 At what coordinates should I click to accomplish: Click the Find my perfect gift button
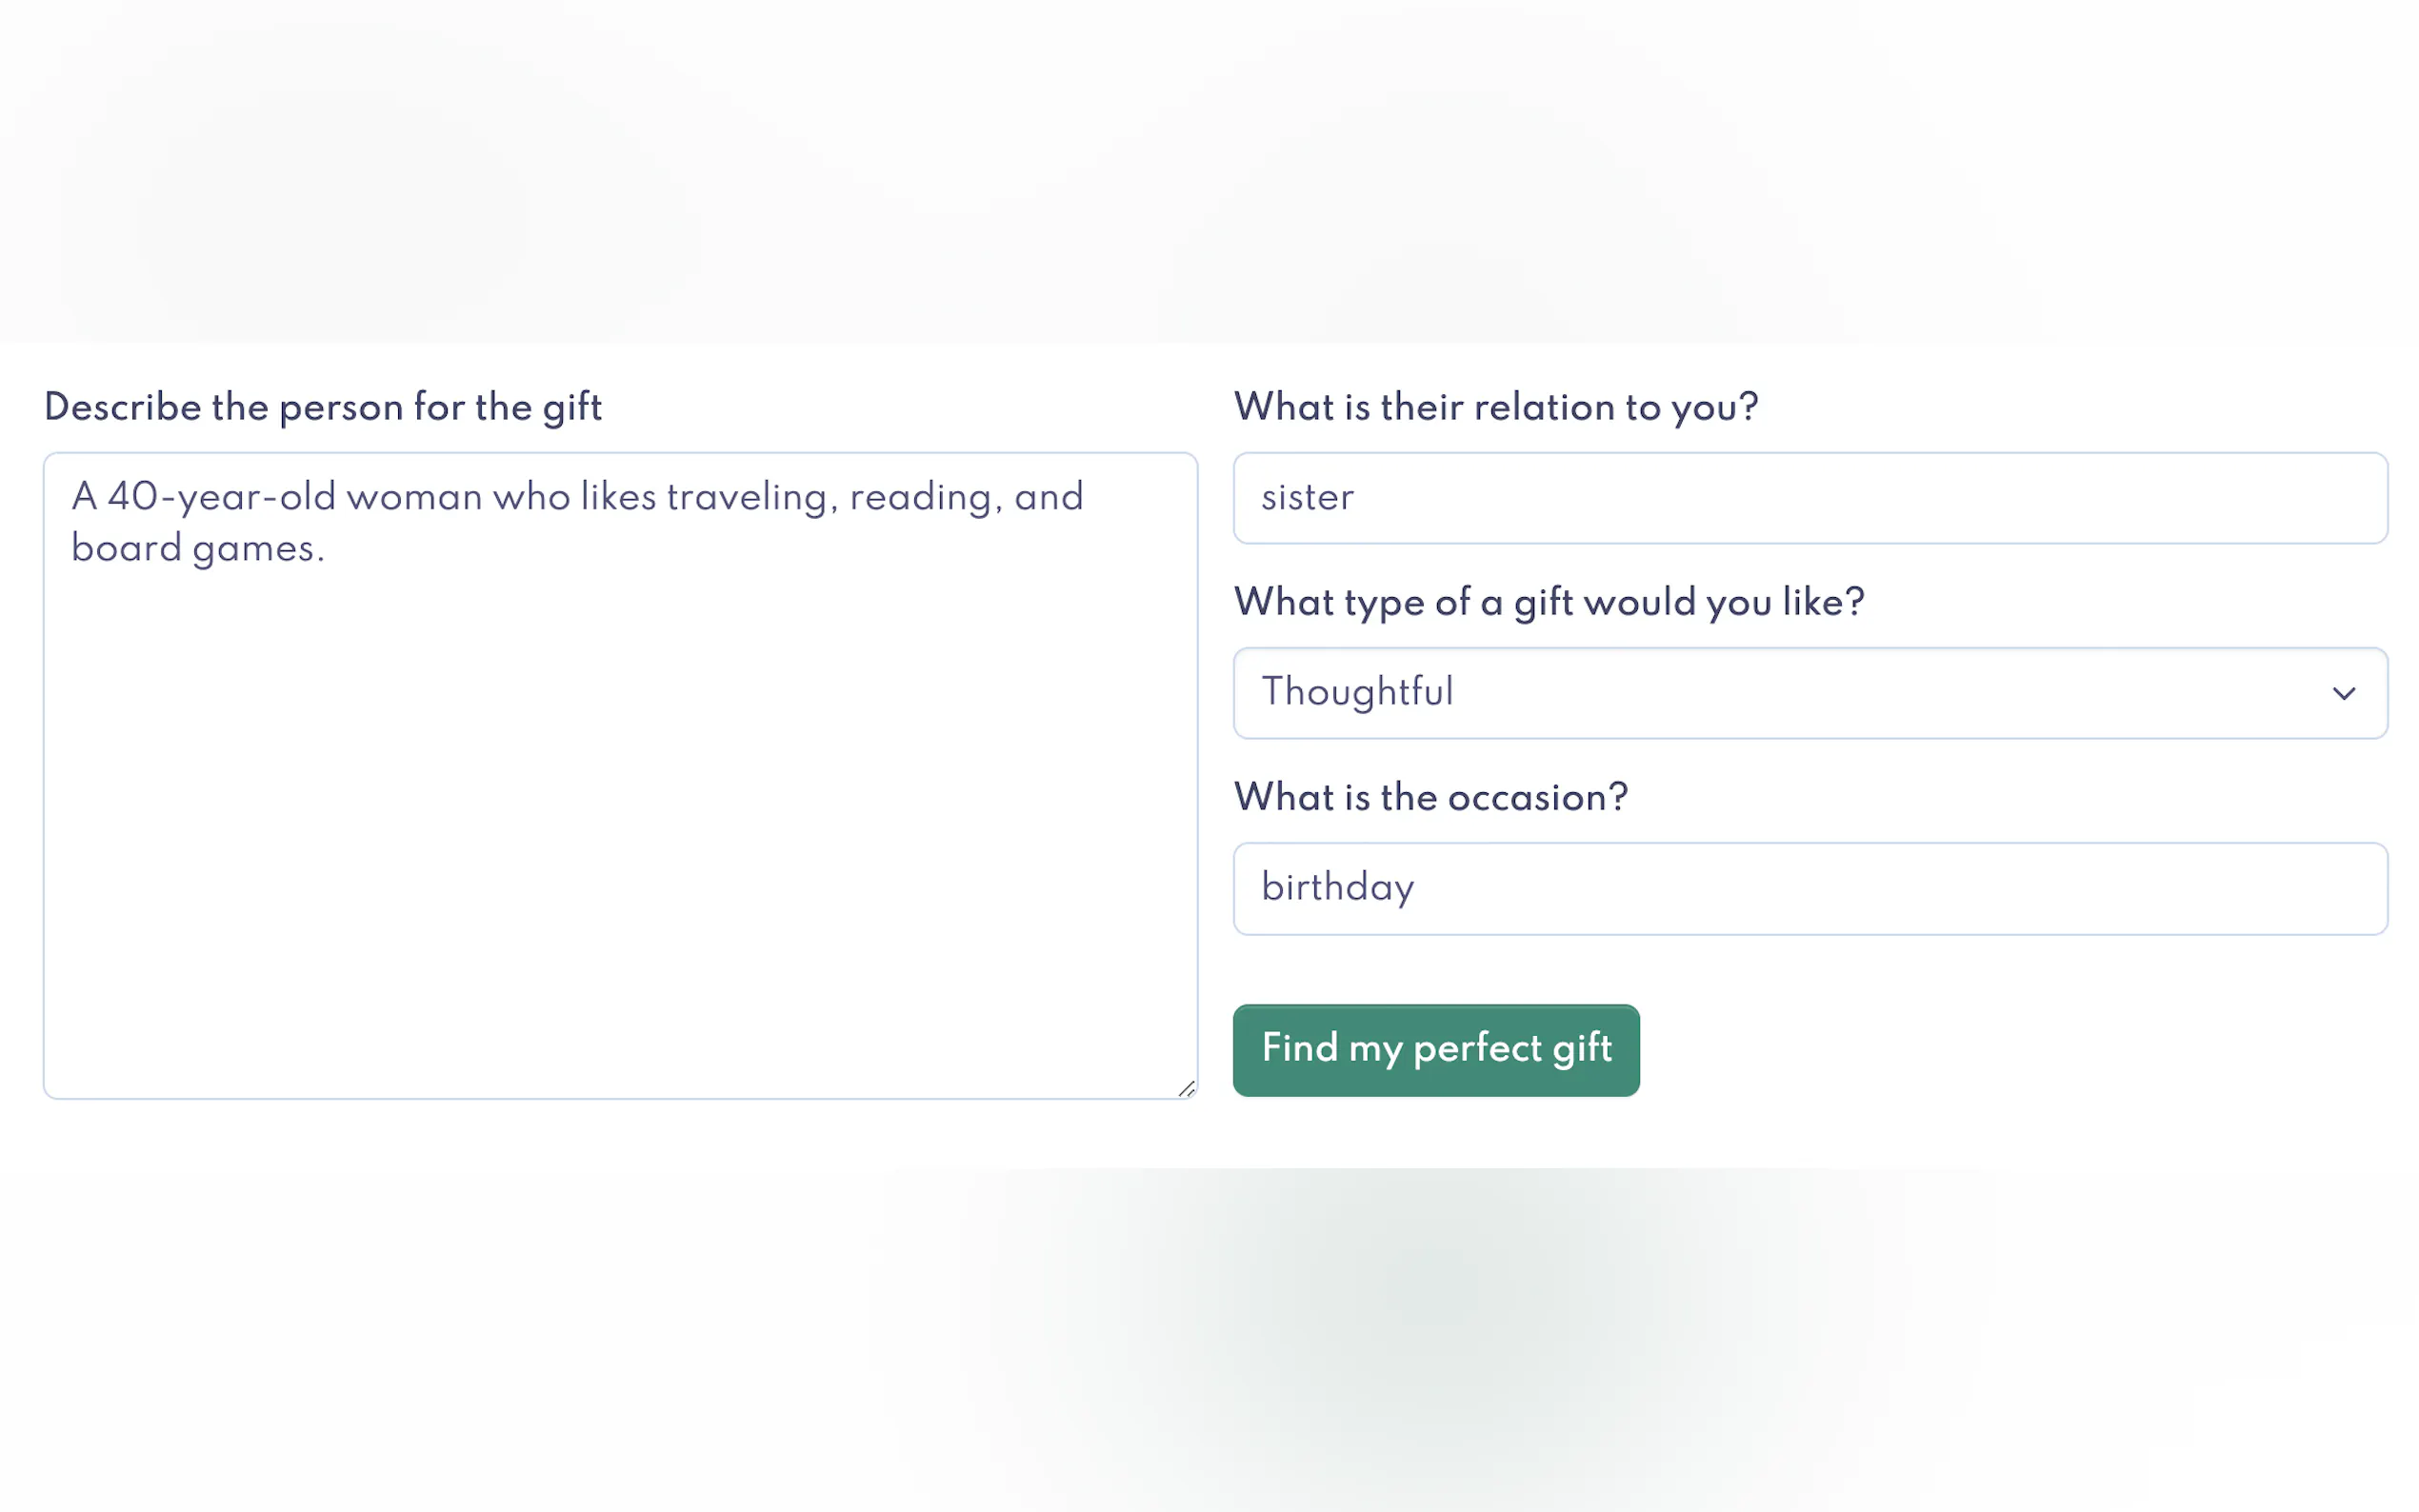(1435, 1049)
